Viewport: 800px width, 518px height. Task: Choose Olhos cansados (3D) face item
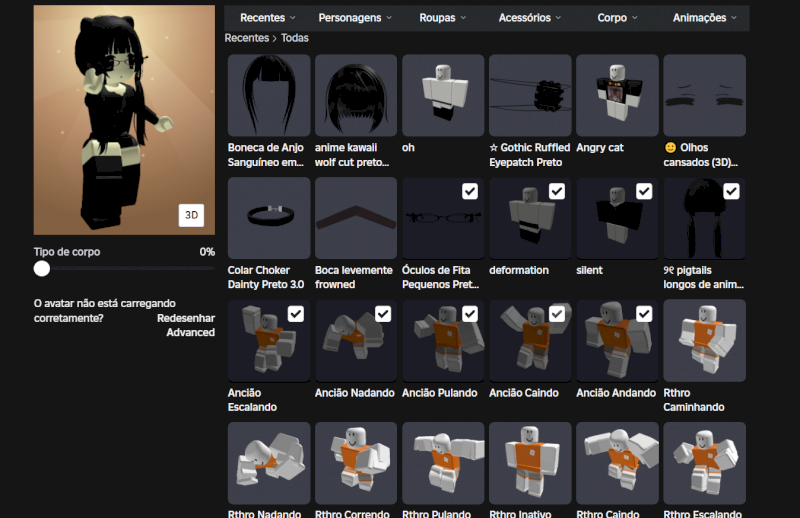pos(705,95)
